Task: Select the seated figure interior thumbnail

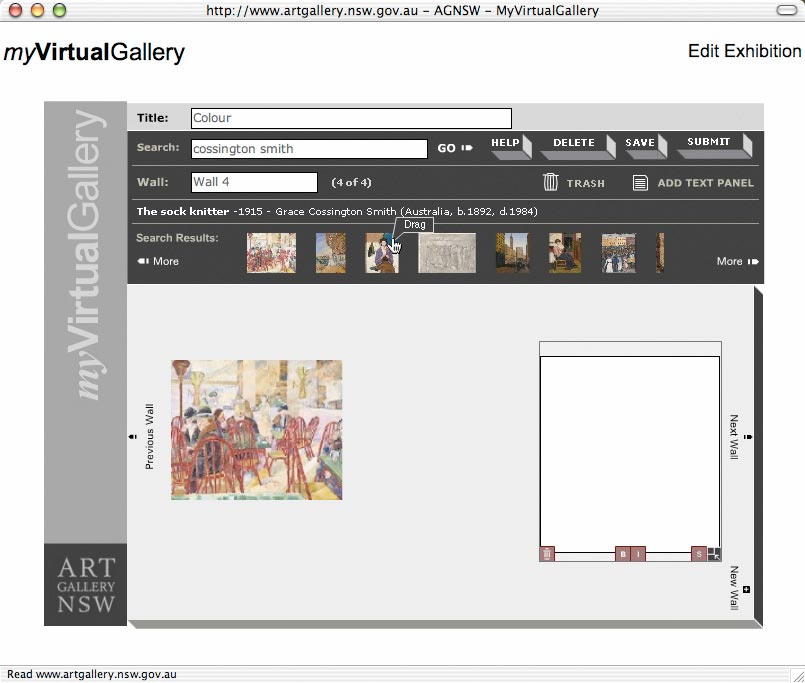Action: 565,253
